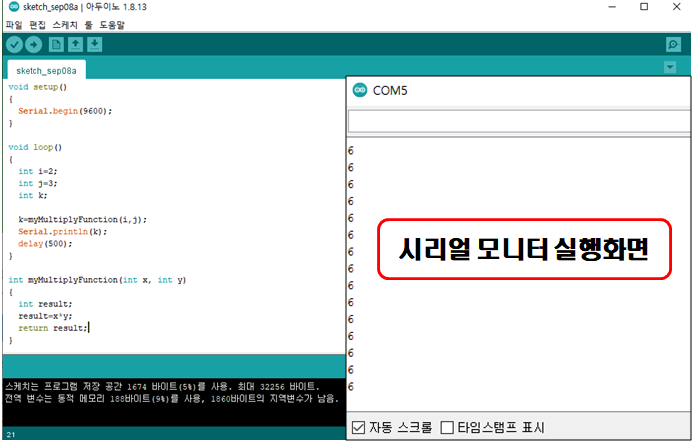Uncheck the 자동 스크롤 checkbox
Viewport: 693px width, 443px height.
coord(358,428)
